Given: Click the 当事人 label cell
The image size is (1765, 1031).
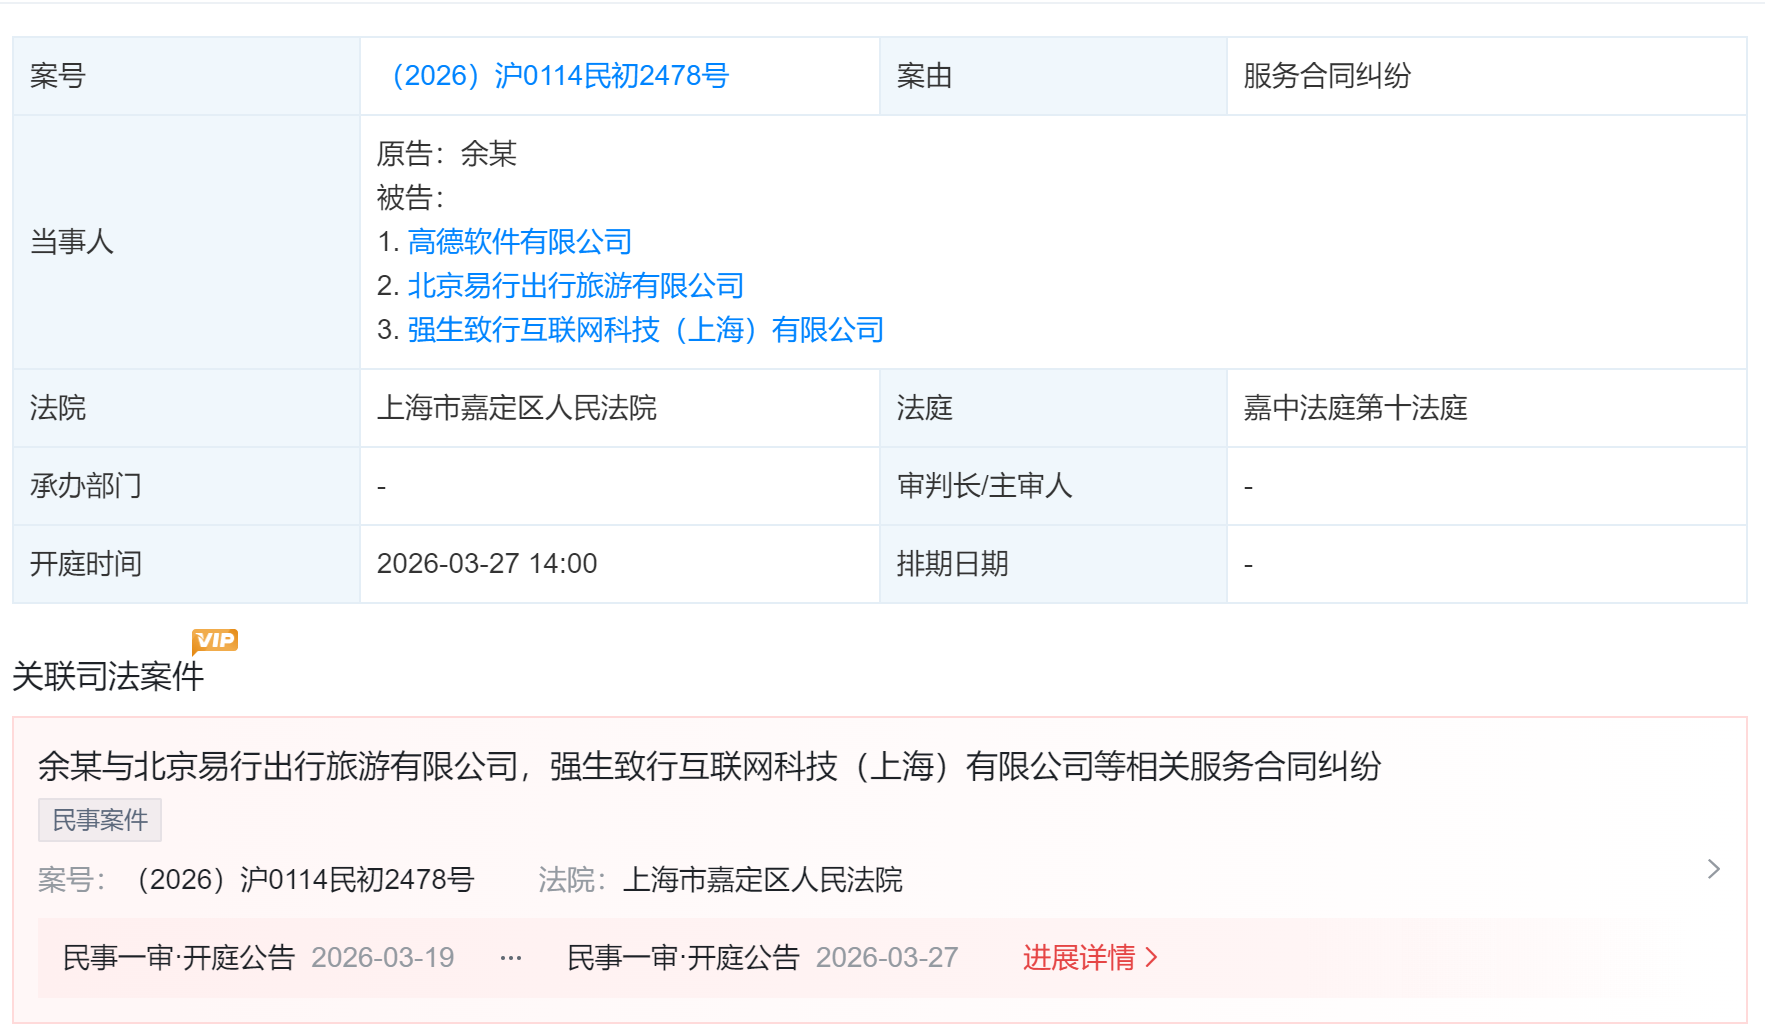Looking at the screenshot, I should click(186, 242).
